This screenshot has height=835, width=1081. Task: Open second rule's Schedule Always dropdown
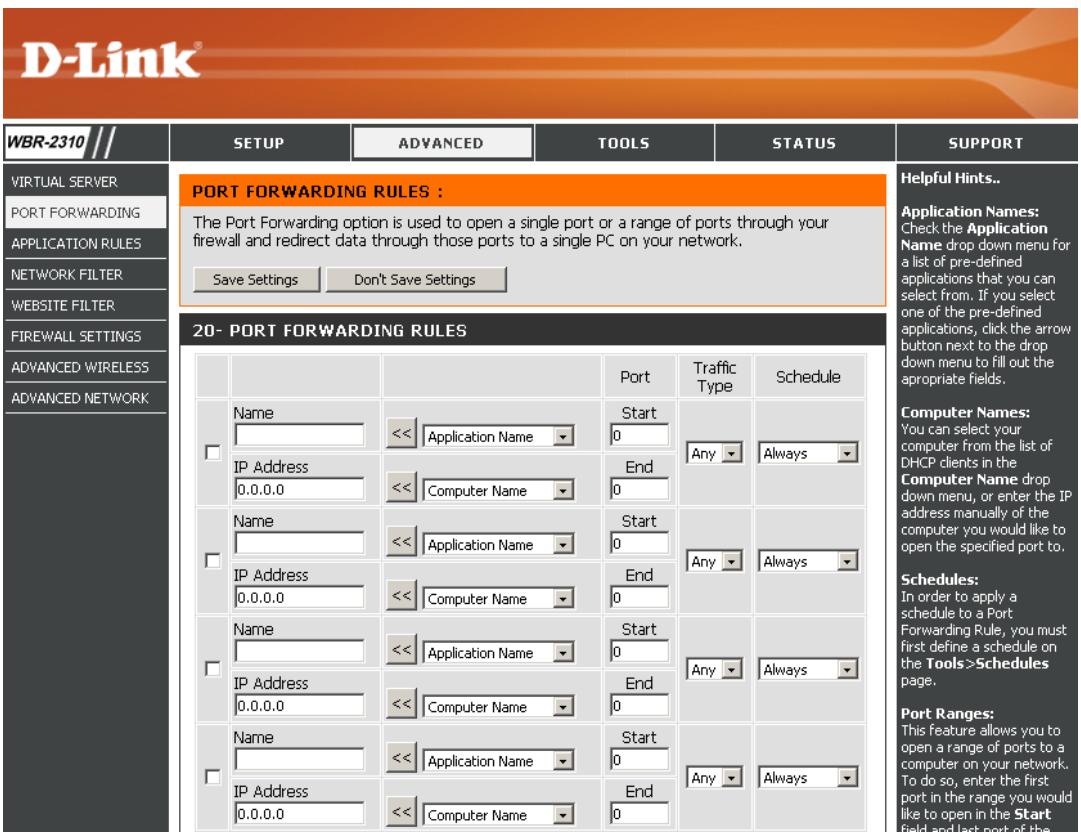click(808, 561)
